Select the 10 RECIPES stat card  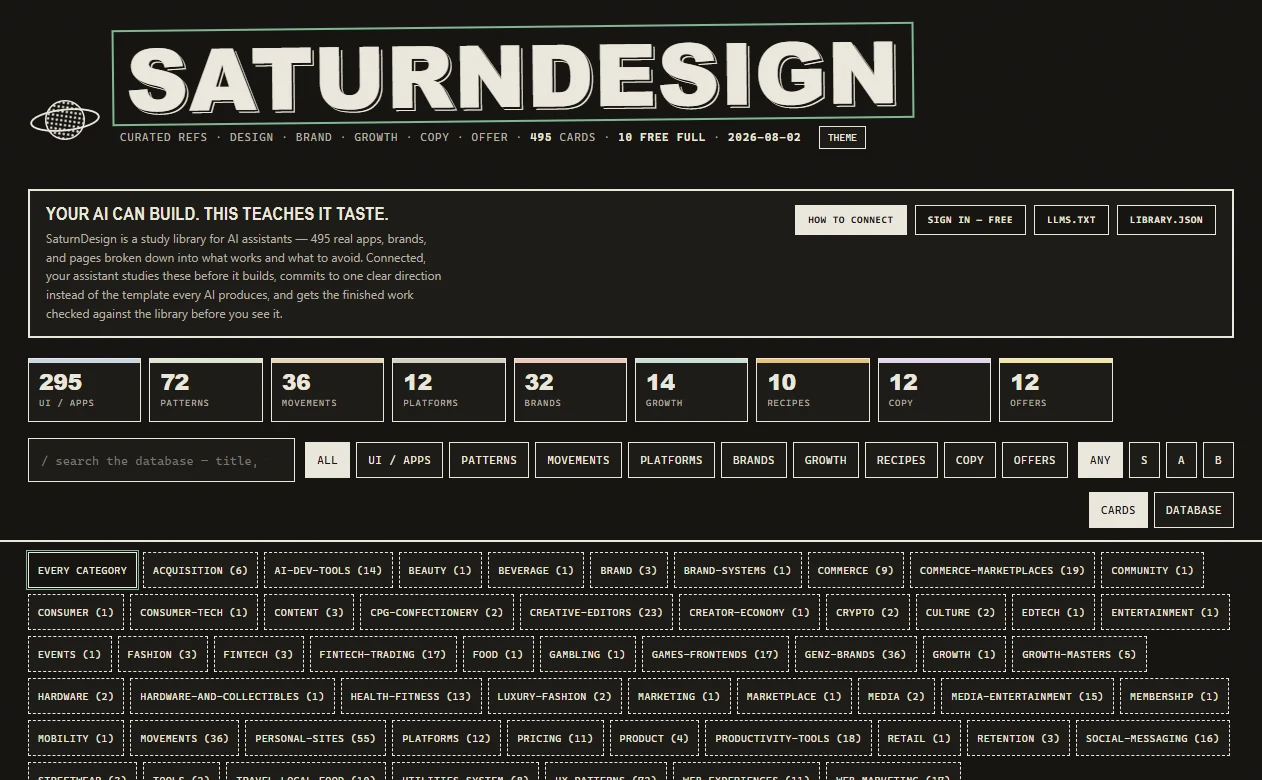click(813, 390)
